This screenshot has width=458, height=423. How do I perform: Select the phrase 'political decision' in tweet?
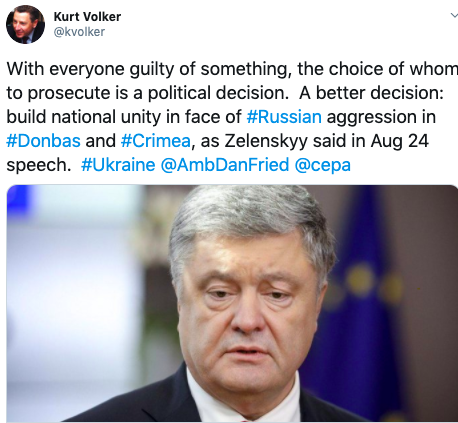coord(218,93)
